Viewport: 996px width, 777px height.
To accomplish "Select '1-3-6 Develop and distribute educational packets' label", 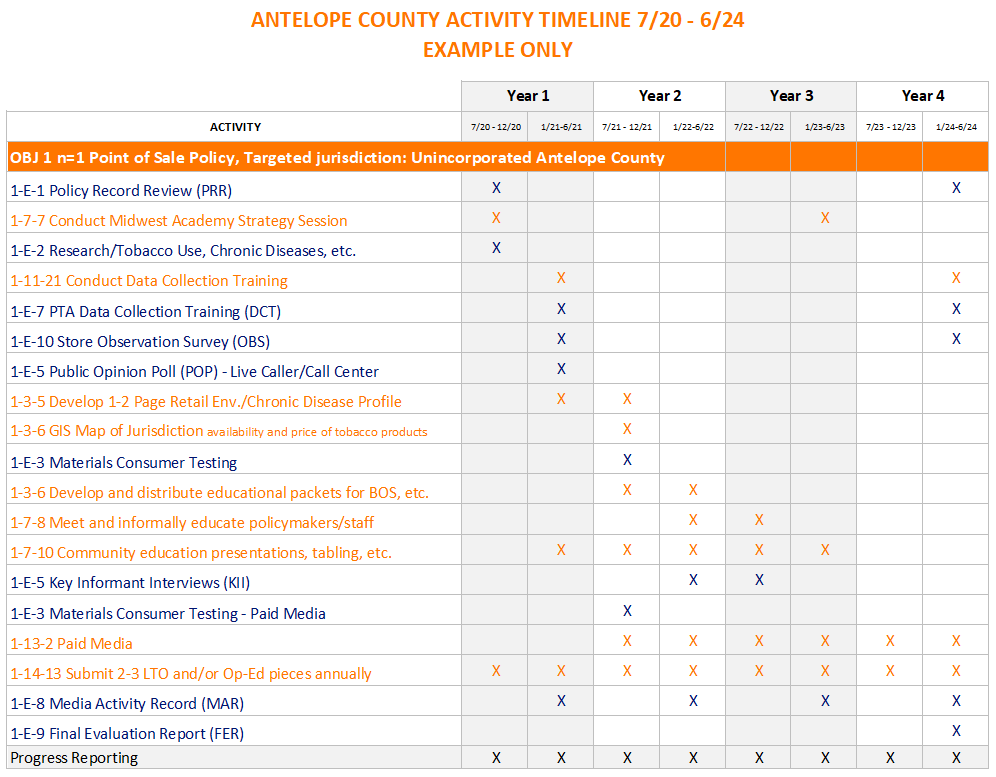I will (219, 492).
